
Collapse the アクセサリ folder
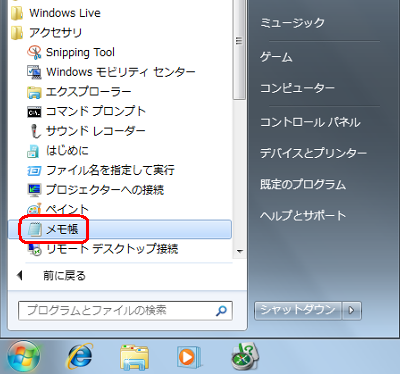(46, 33)
